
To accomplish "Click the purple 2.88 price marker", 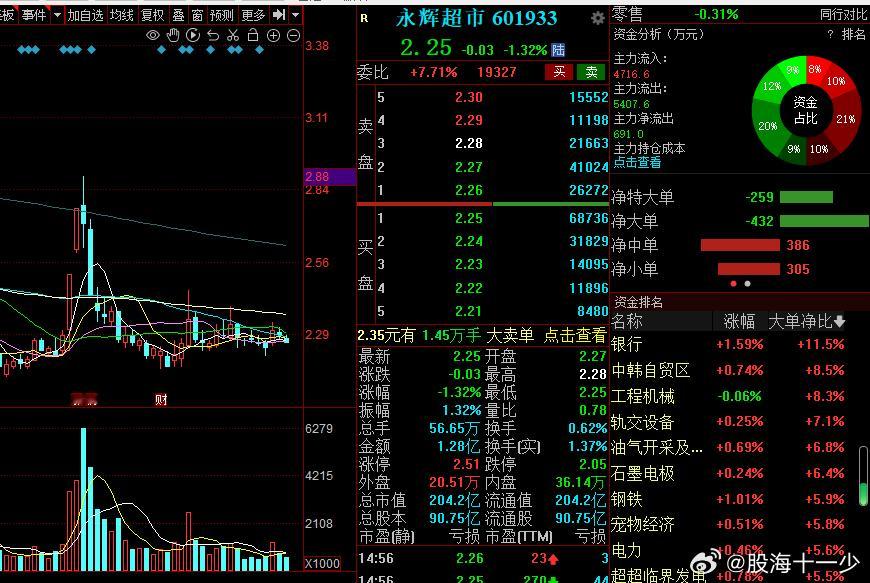I will point(330,176).
